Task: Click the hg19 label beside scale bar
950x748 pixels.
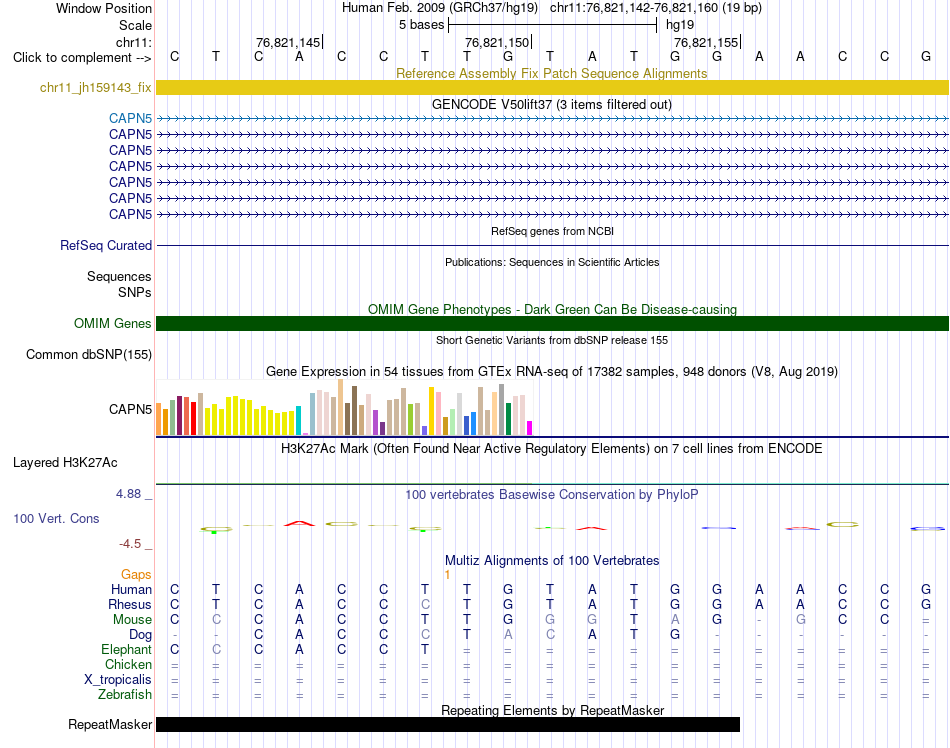Action: tap(680, 25)
